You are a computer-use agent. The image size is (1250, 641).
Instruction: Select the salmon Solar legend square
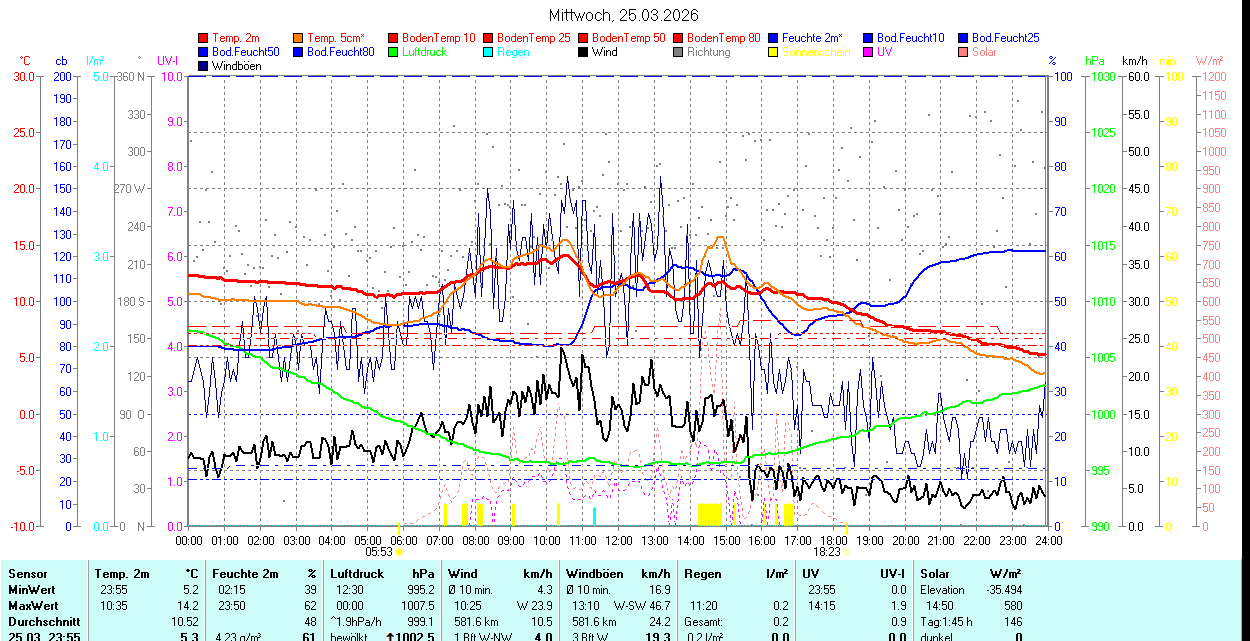tap(963, 52)
